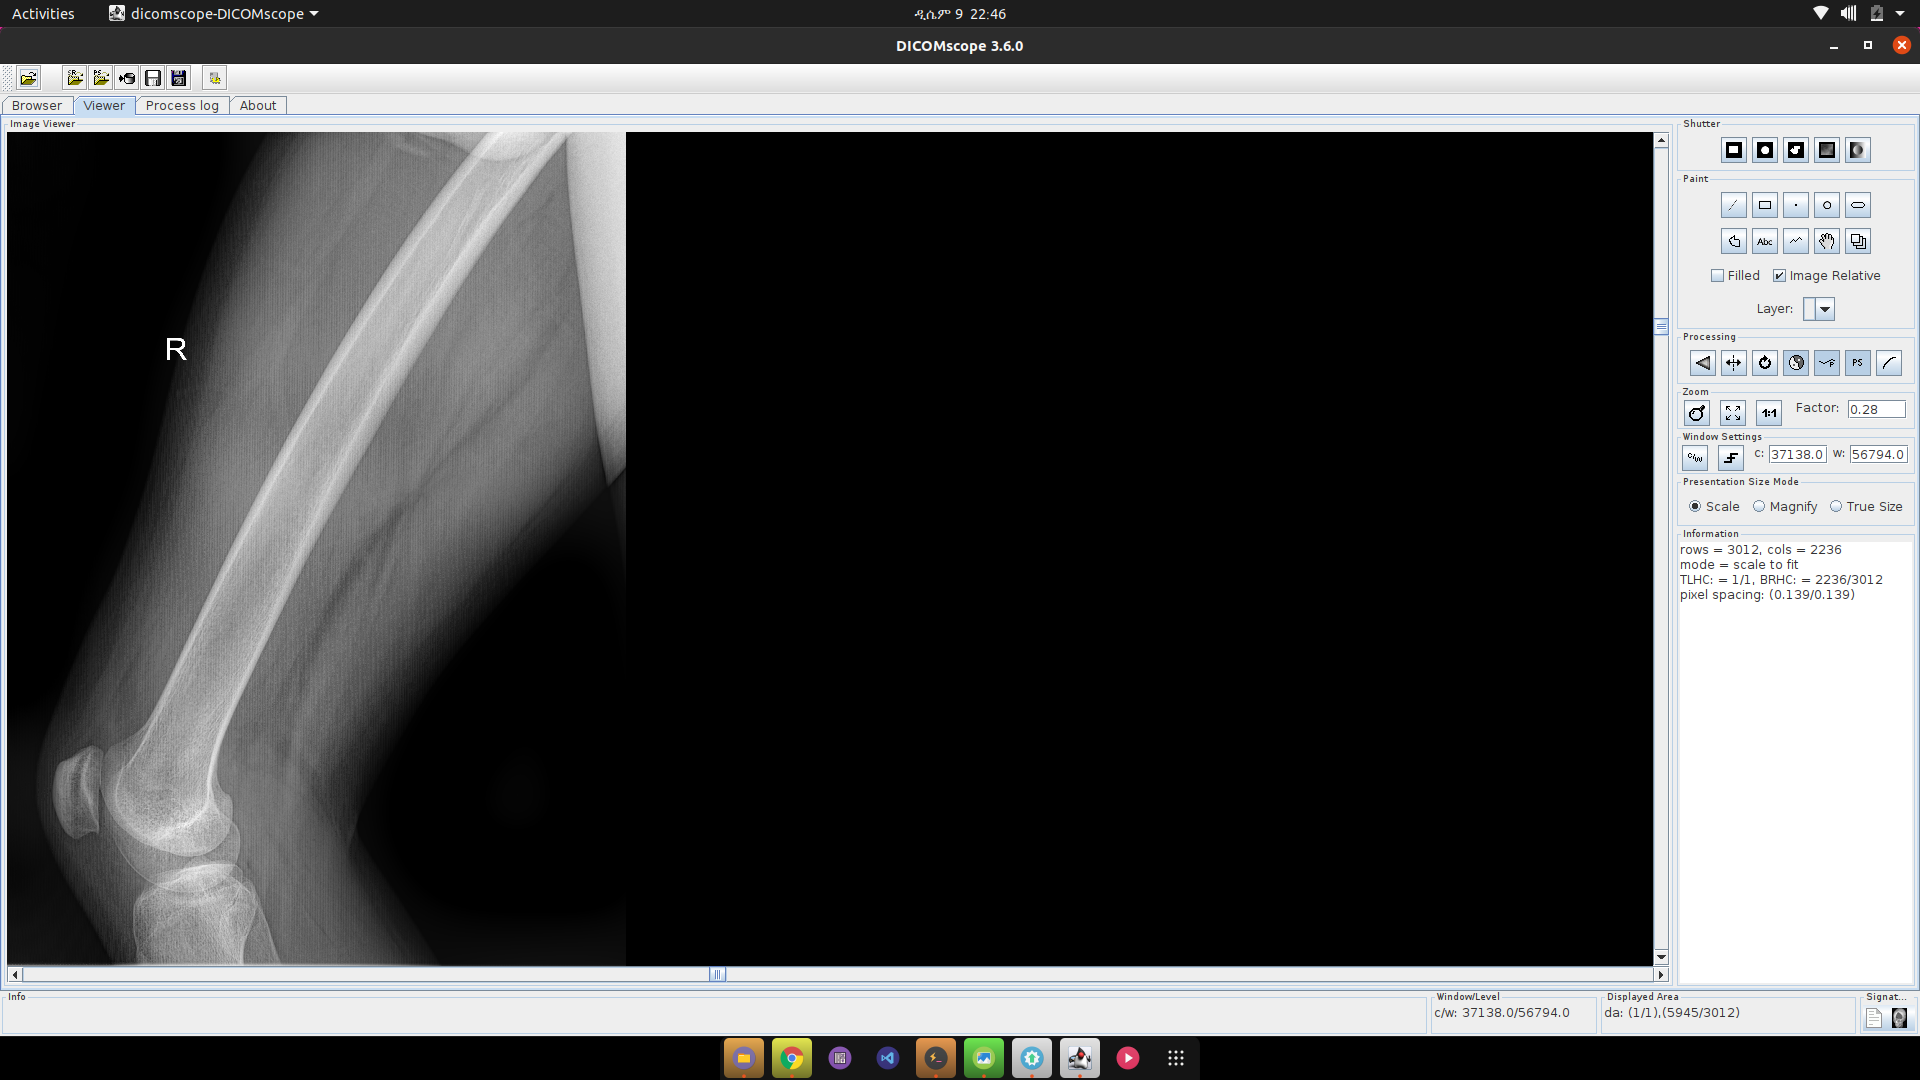Select the hand move annotation tool
Viewport: 1920px width, 1080px height.
click(x=1827, y=241)
